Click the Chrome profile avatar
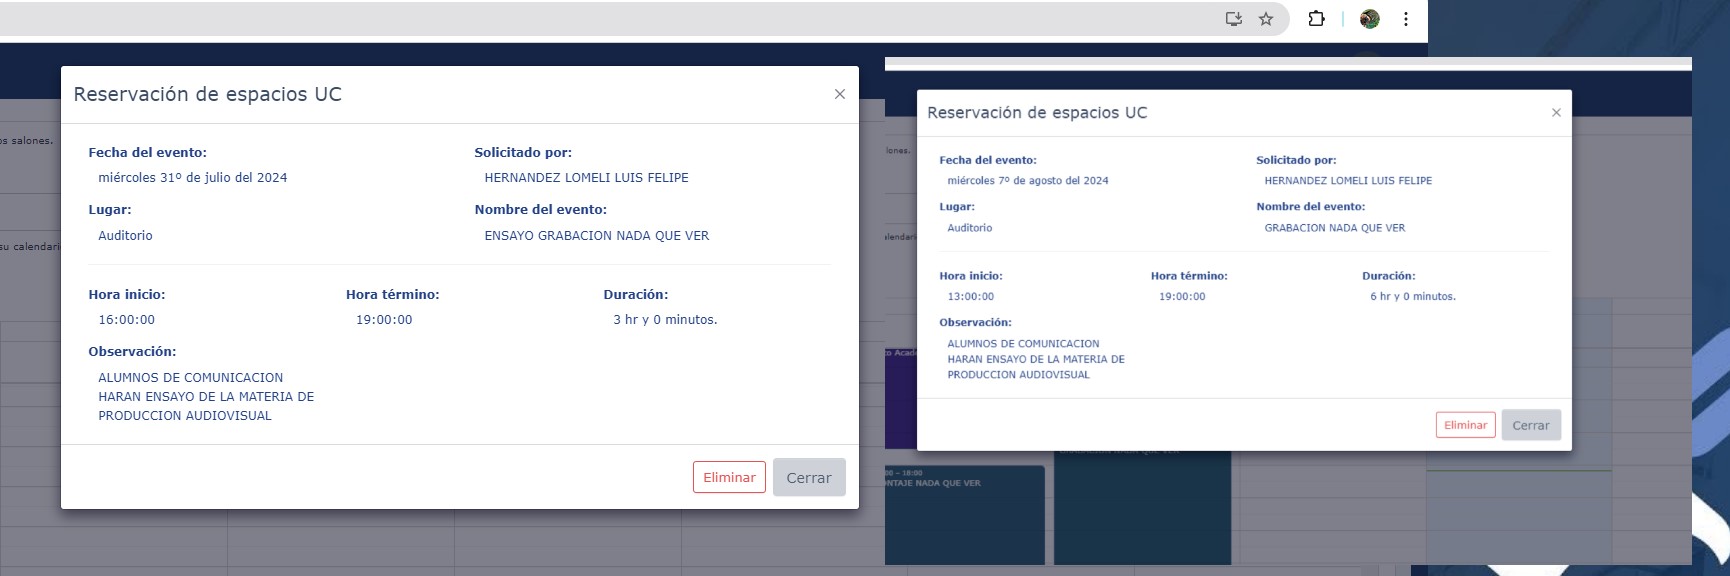The width and height of the screenshot is (1730, 576). tap(1370, 19)
